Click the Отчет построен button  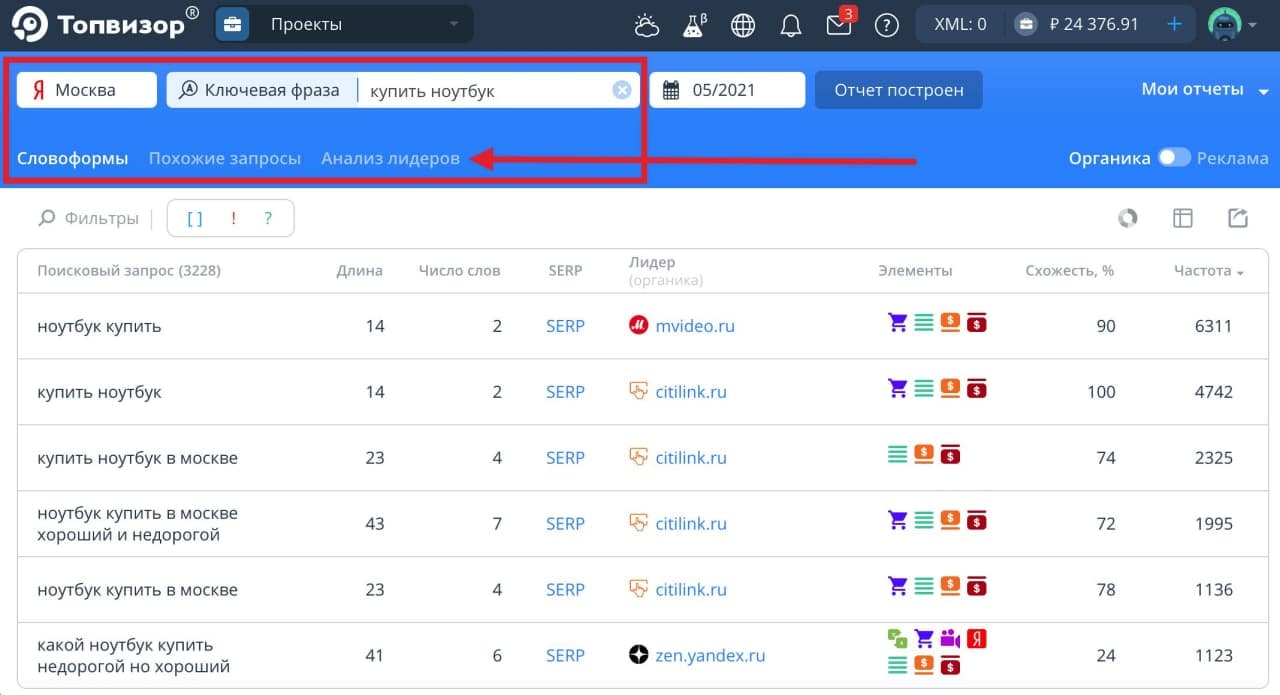(899, 90)
